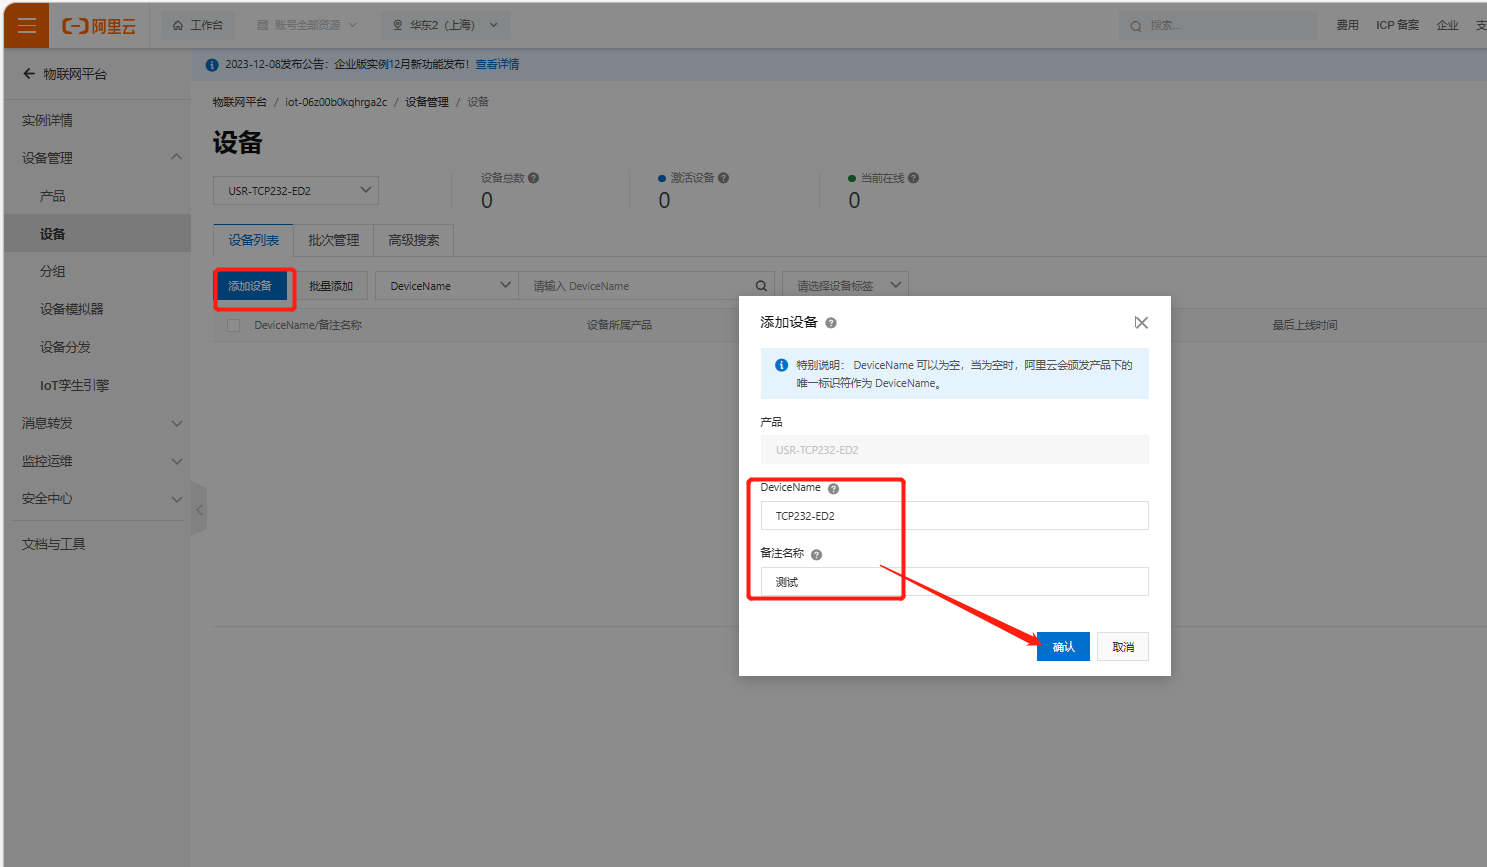Viewport: 1487px width, 867px height.
Task: Click the Alibaba Cloud logo
Action: point(99,26)
